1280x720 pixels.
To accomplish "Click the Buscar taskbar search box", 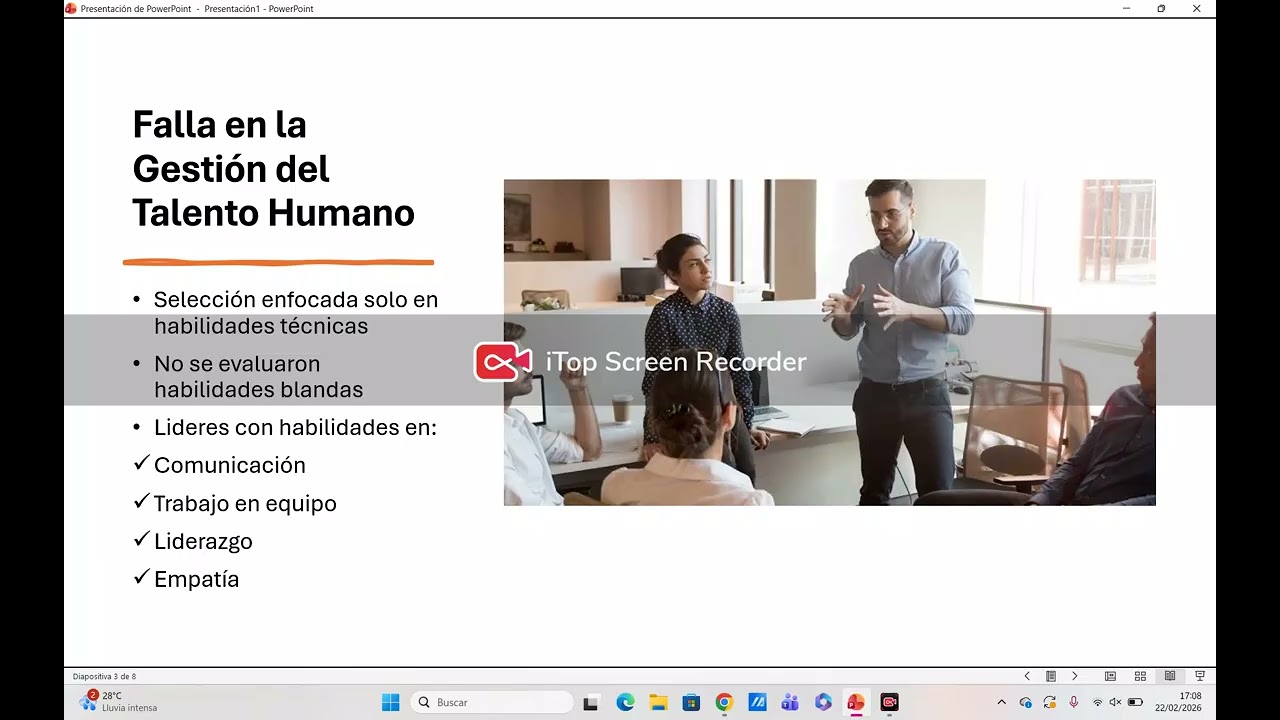I will point(492,702).
